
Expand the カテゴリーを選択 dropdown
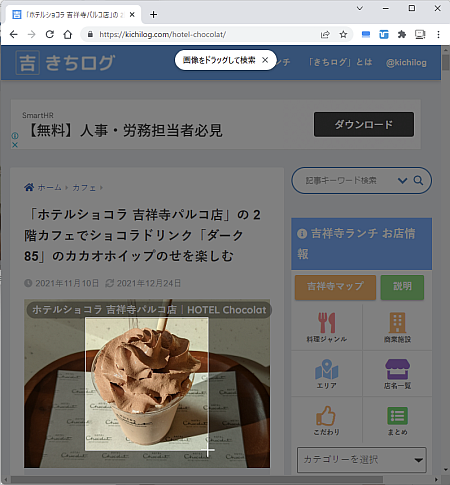click(x=362, y=460)
